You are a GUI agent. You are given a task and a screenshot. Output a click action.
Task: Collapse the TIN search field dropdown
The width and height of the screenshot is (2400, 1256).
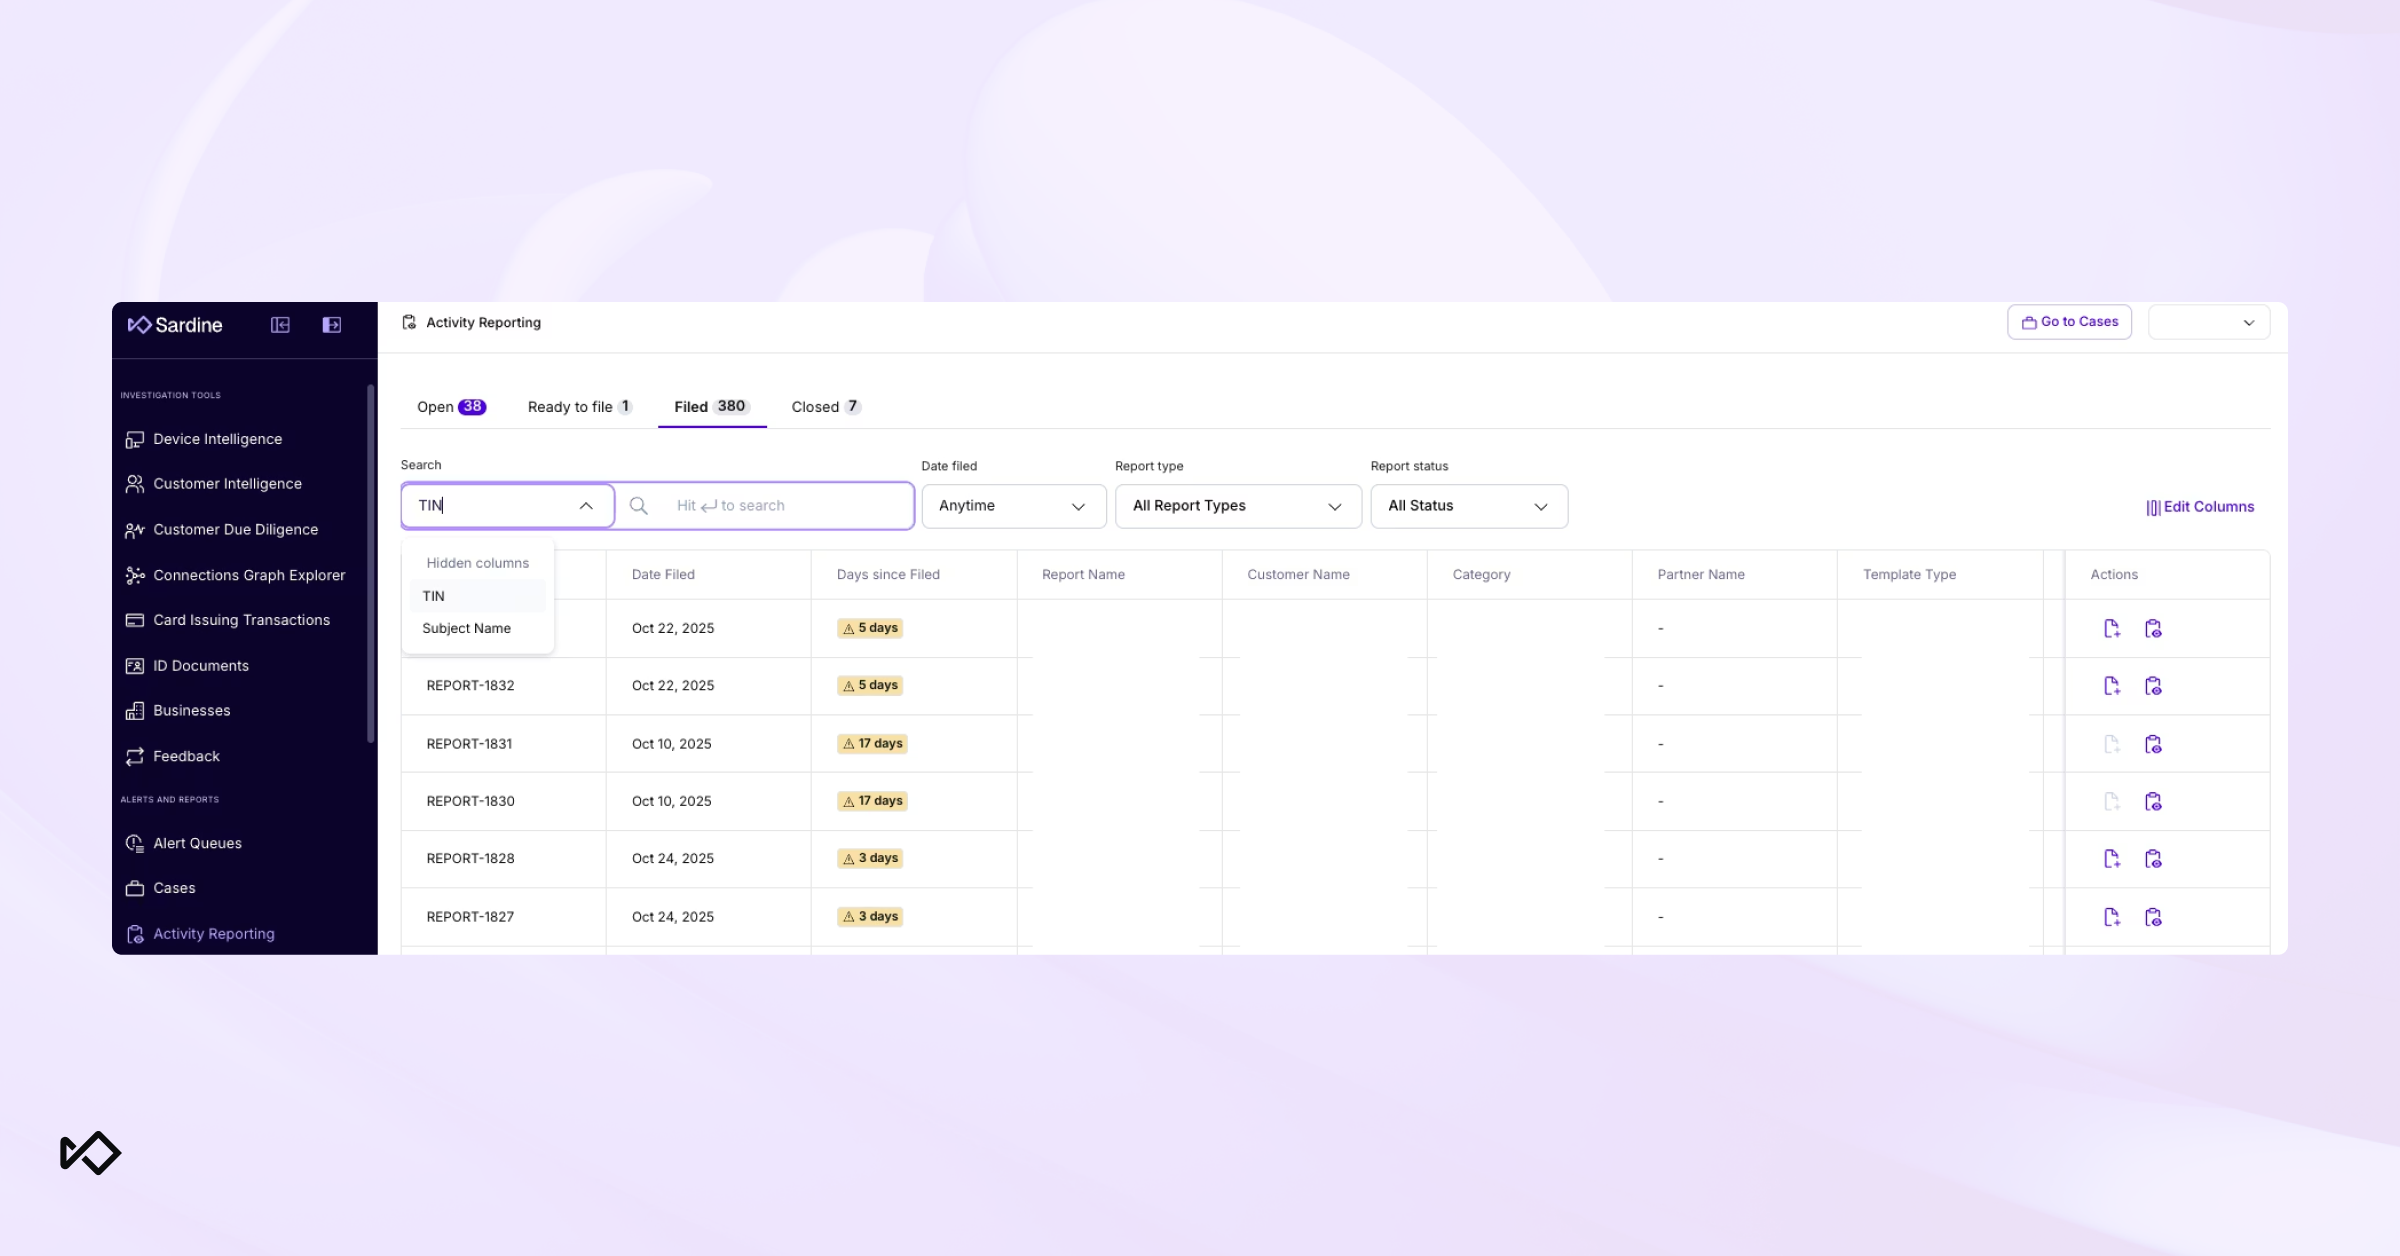(586, 506)
